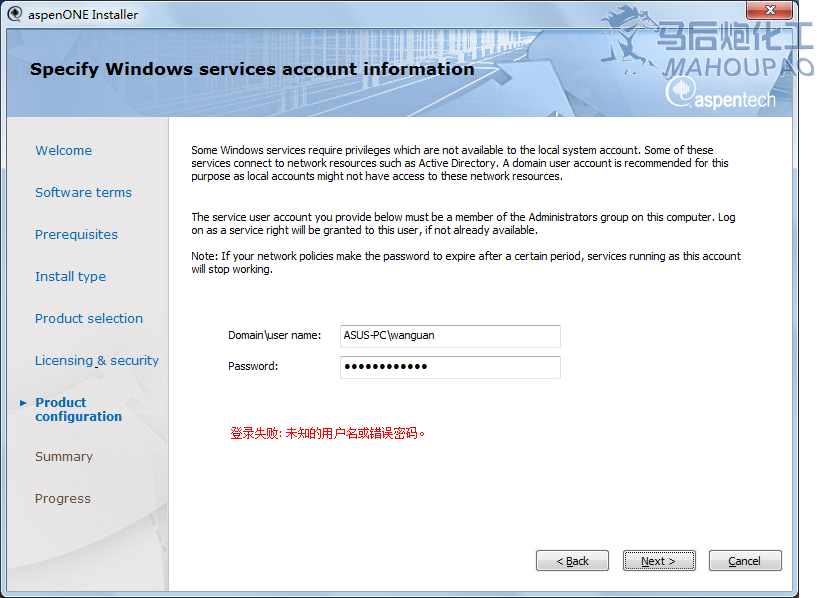This screenshot has height=598, width=819.
Task: Click the current step arrow marker
Action: pyautogui.click(x=23, y=403)
